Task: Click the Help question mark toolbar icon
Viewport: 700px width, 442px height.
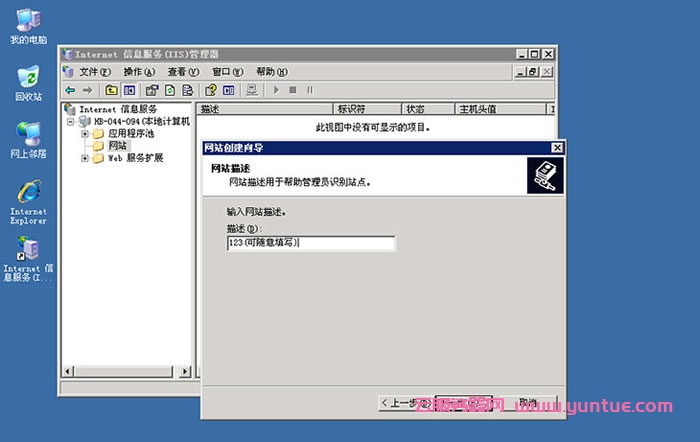Action: pyautogui.click(x=211, y=90)
